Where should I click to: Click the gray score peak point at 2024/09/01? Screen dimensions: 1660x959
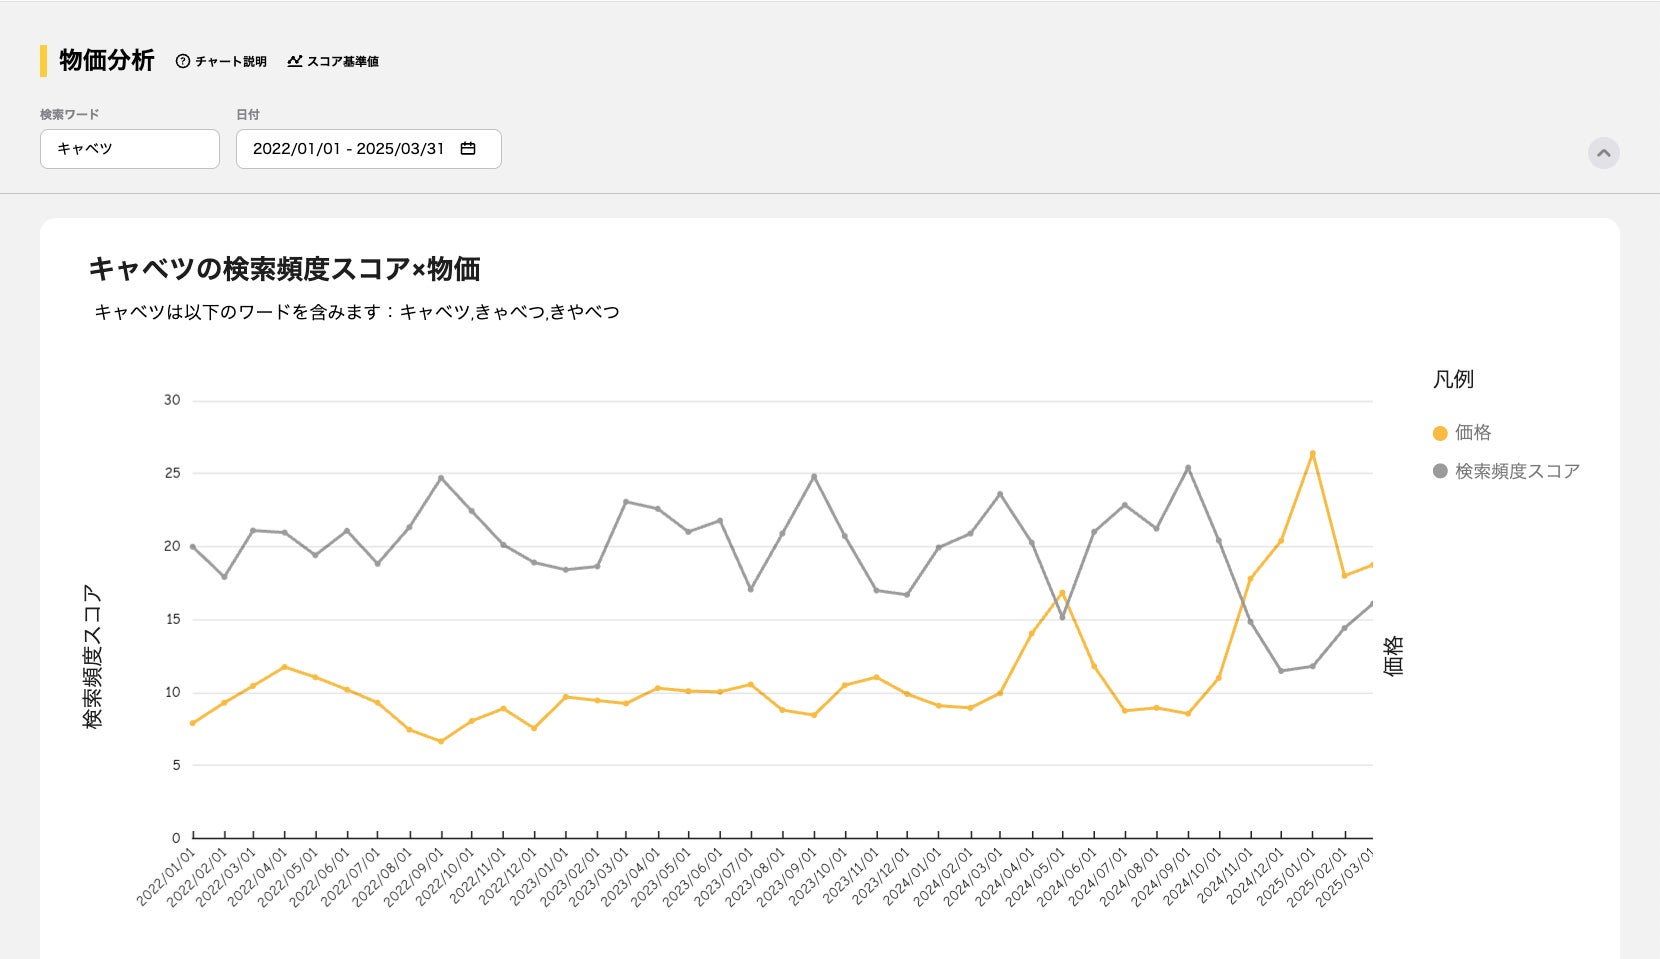pos(1188,468)
